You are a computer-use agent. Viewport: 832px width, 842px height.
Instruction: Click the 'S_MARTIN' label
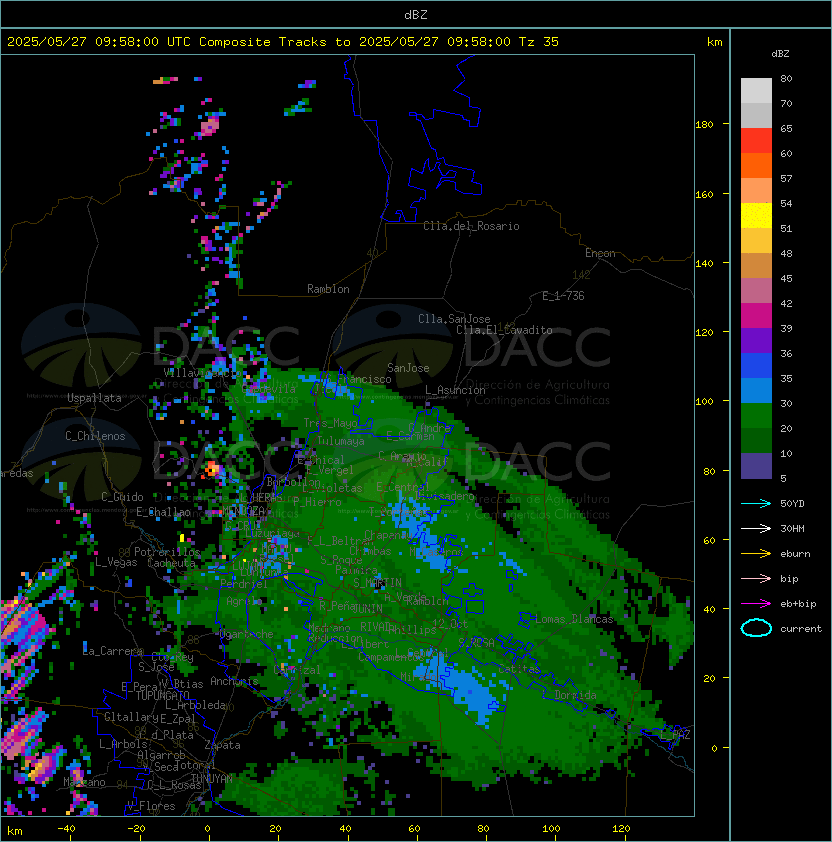377,582
